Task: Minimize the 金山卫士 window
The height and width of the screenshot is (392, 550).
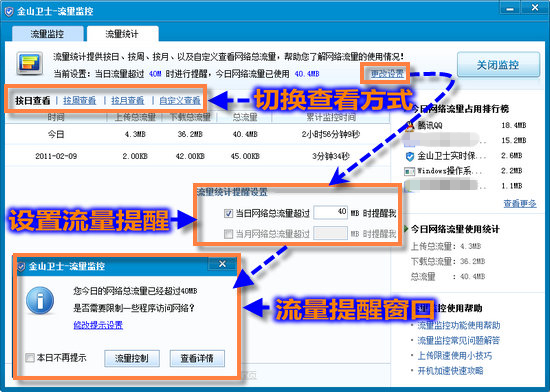Action: (x=510, y=8)
